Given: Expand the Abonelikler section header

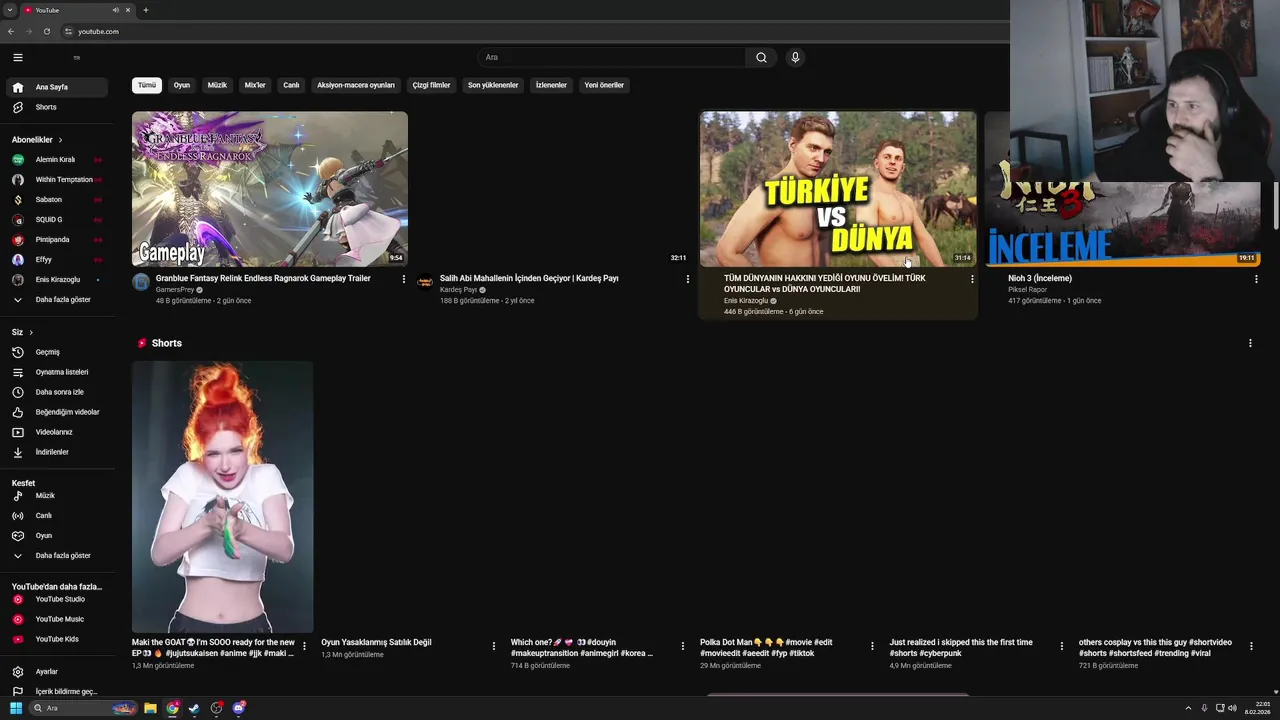Looking at the screenshot, I should coord(38,140).
